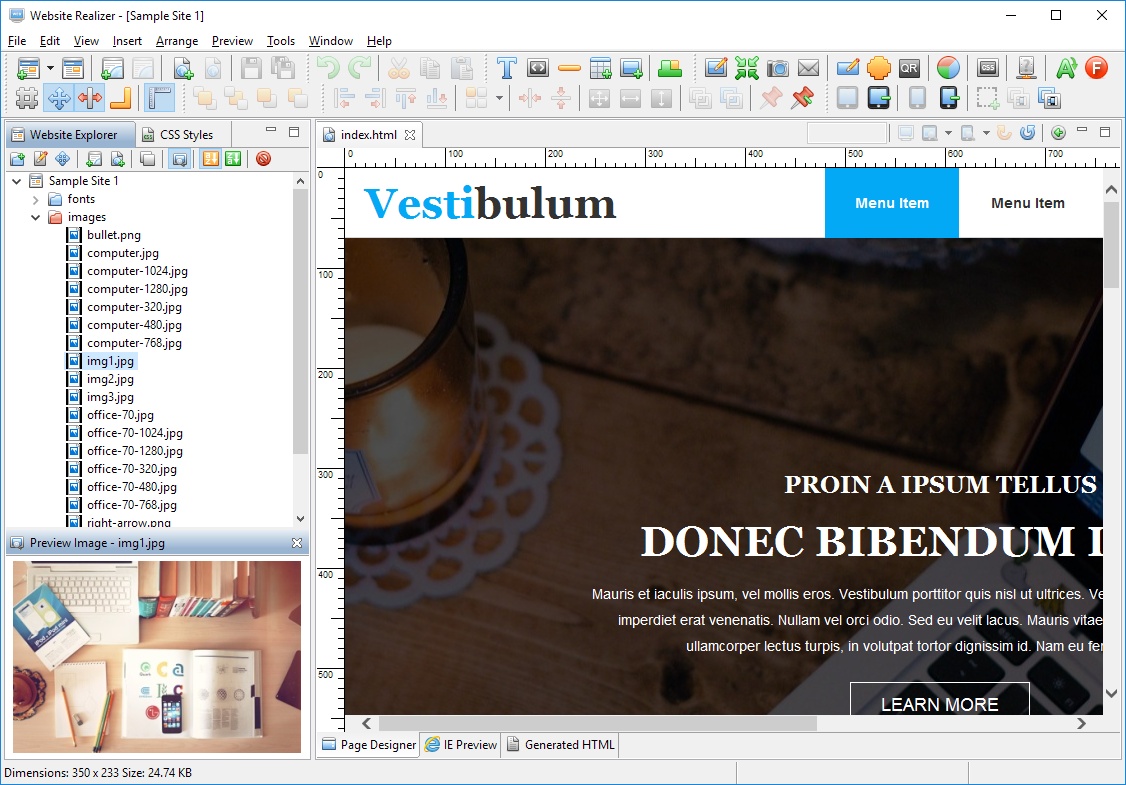Open the Arrange menu
The image size is (1126, 785).
coord(177,41)
